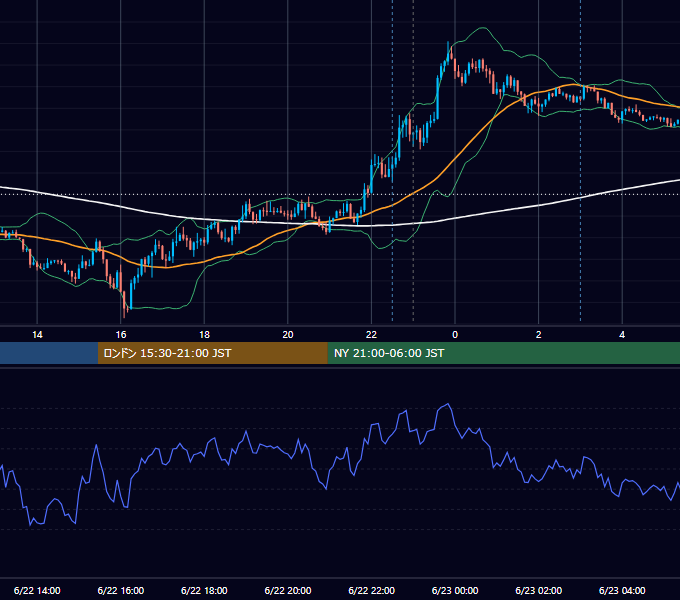Click the 20 hour axis label
680x600 pixels.
[x=288, y=335]
